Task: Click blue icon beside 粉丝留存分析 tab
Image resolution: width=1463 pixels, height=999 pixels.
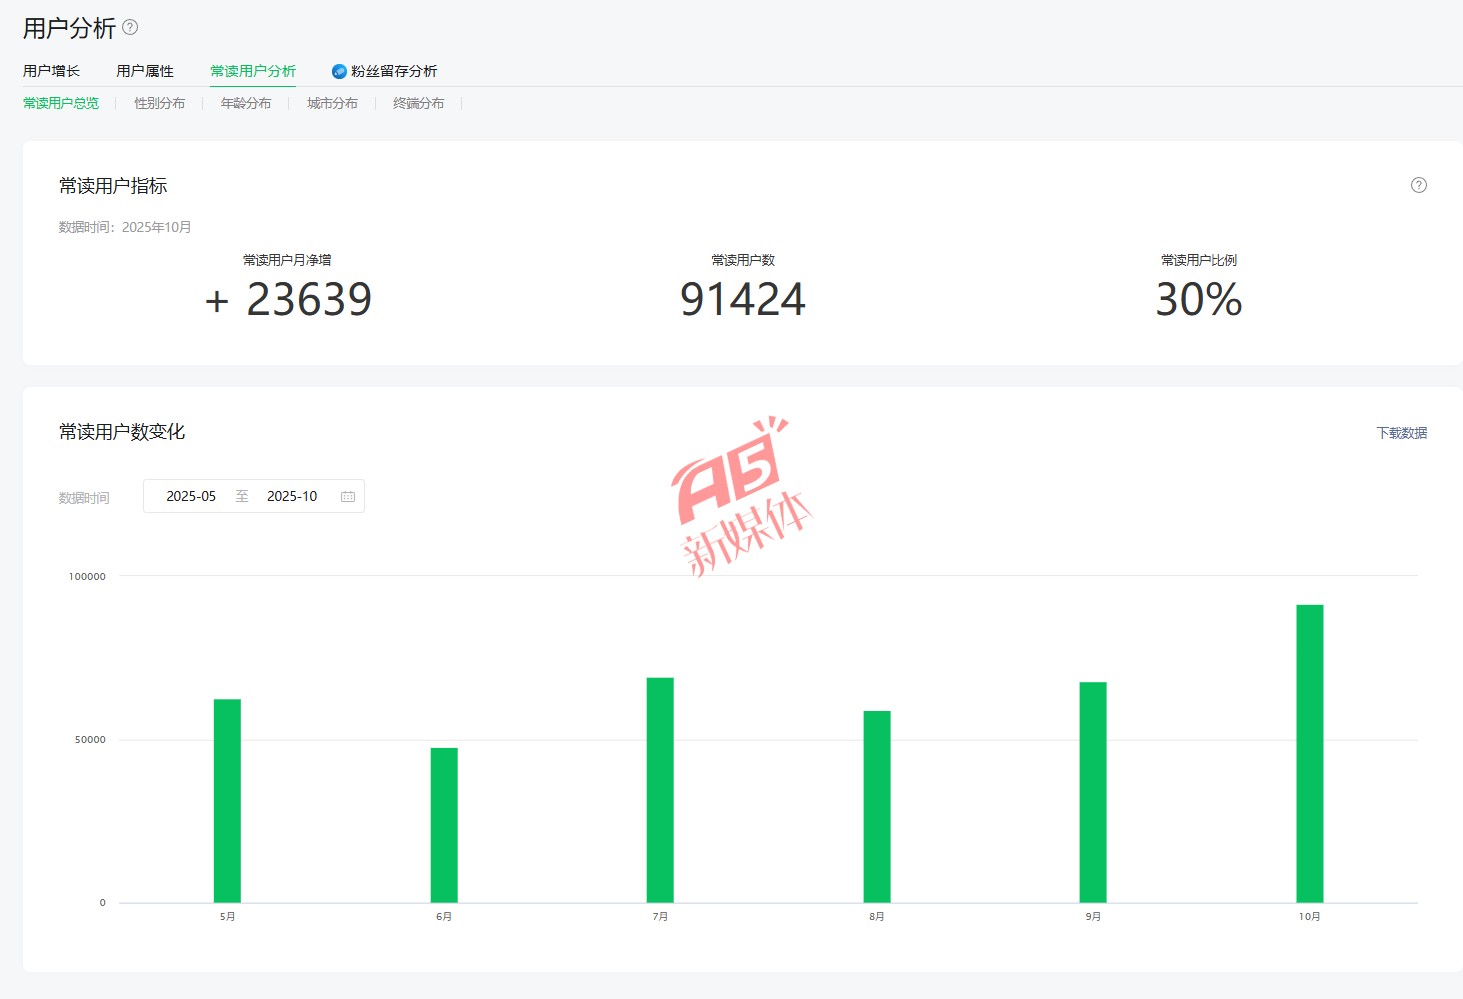Action: click(x=339, y=71)
